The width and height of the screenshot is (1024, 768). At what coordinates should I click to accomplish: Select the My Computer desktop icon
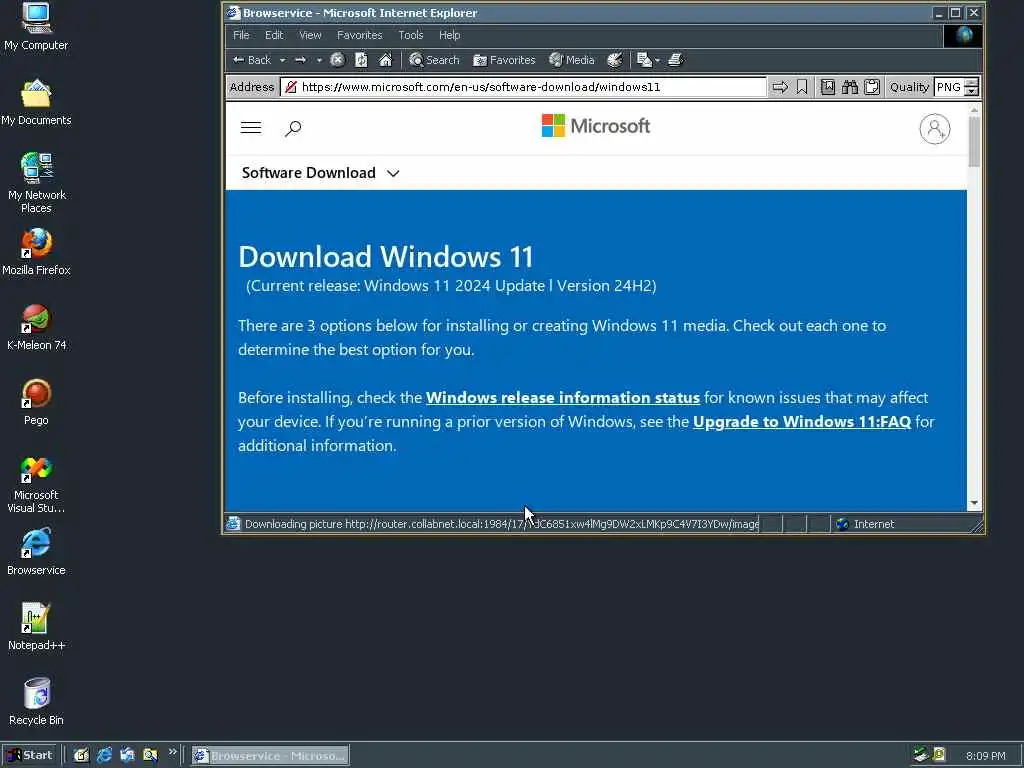36,27
